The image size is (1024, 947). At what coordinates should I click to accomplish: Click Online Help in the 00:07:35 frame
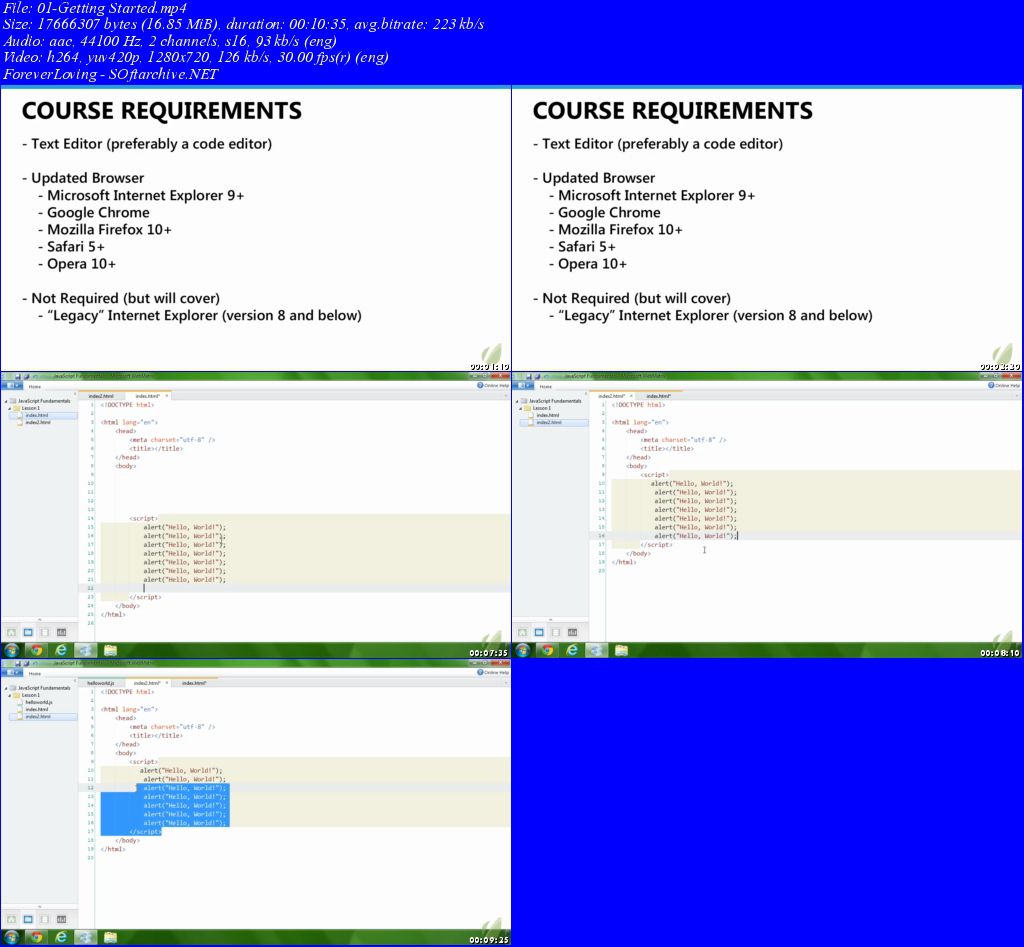[x=492, y=385]
